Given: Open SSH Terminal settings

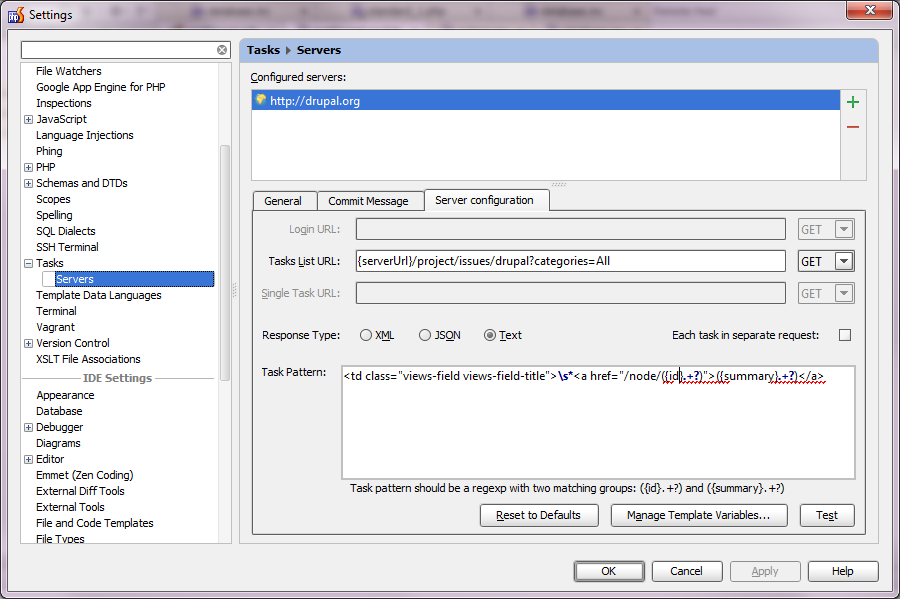Looking at the screenshot, I should [x=67, y=247].
